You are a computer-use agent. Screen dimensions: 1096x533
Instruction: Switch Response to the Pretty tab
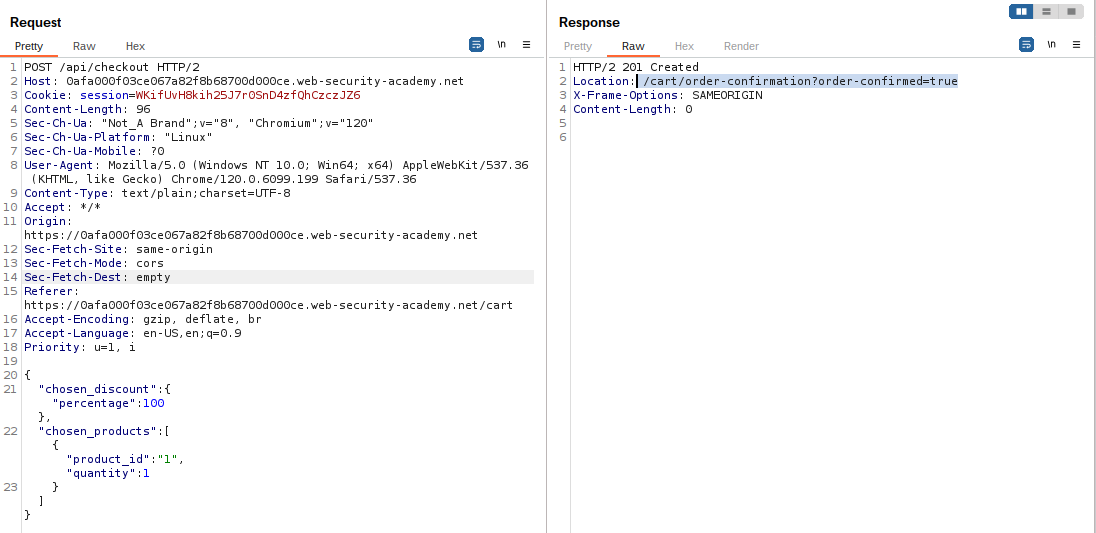pyautogui.click(x=578, y=46)
